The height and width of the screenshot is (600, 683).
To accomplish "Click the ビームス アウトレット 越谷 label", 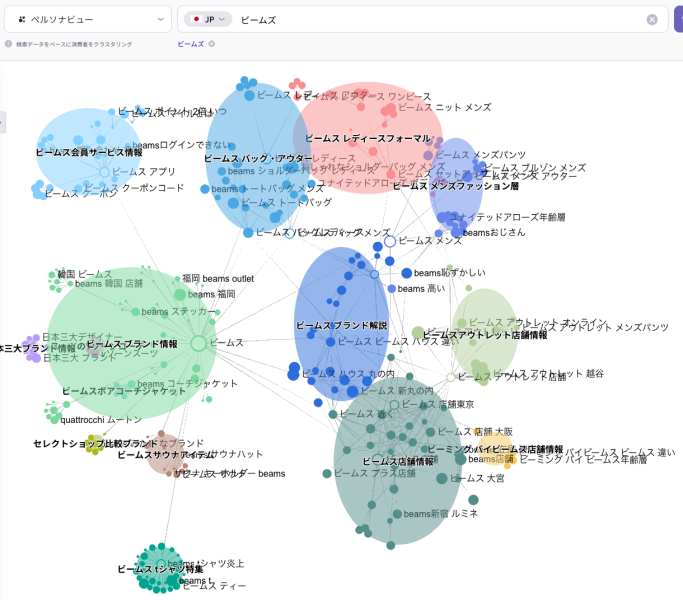I will pos(548,373).
